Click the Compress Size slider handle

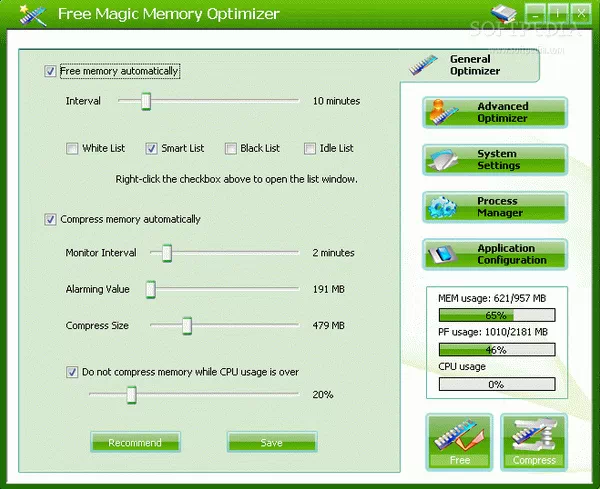187,326
